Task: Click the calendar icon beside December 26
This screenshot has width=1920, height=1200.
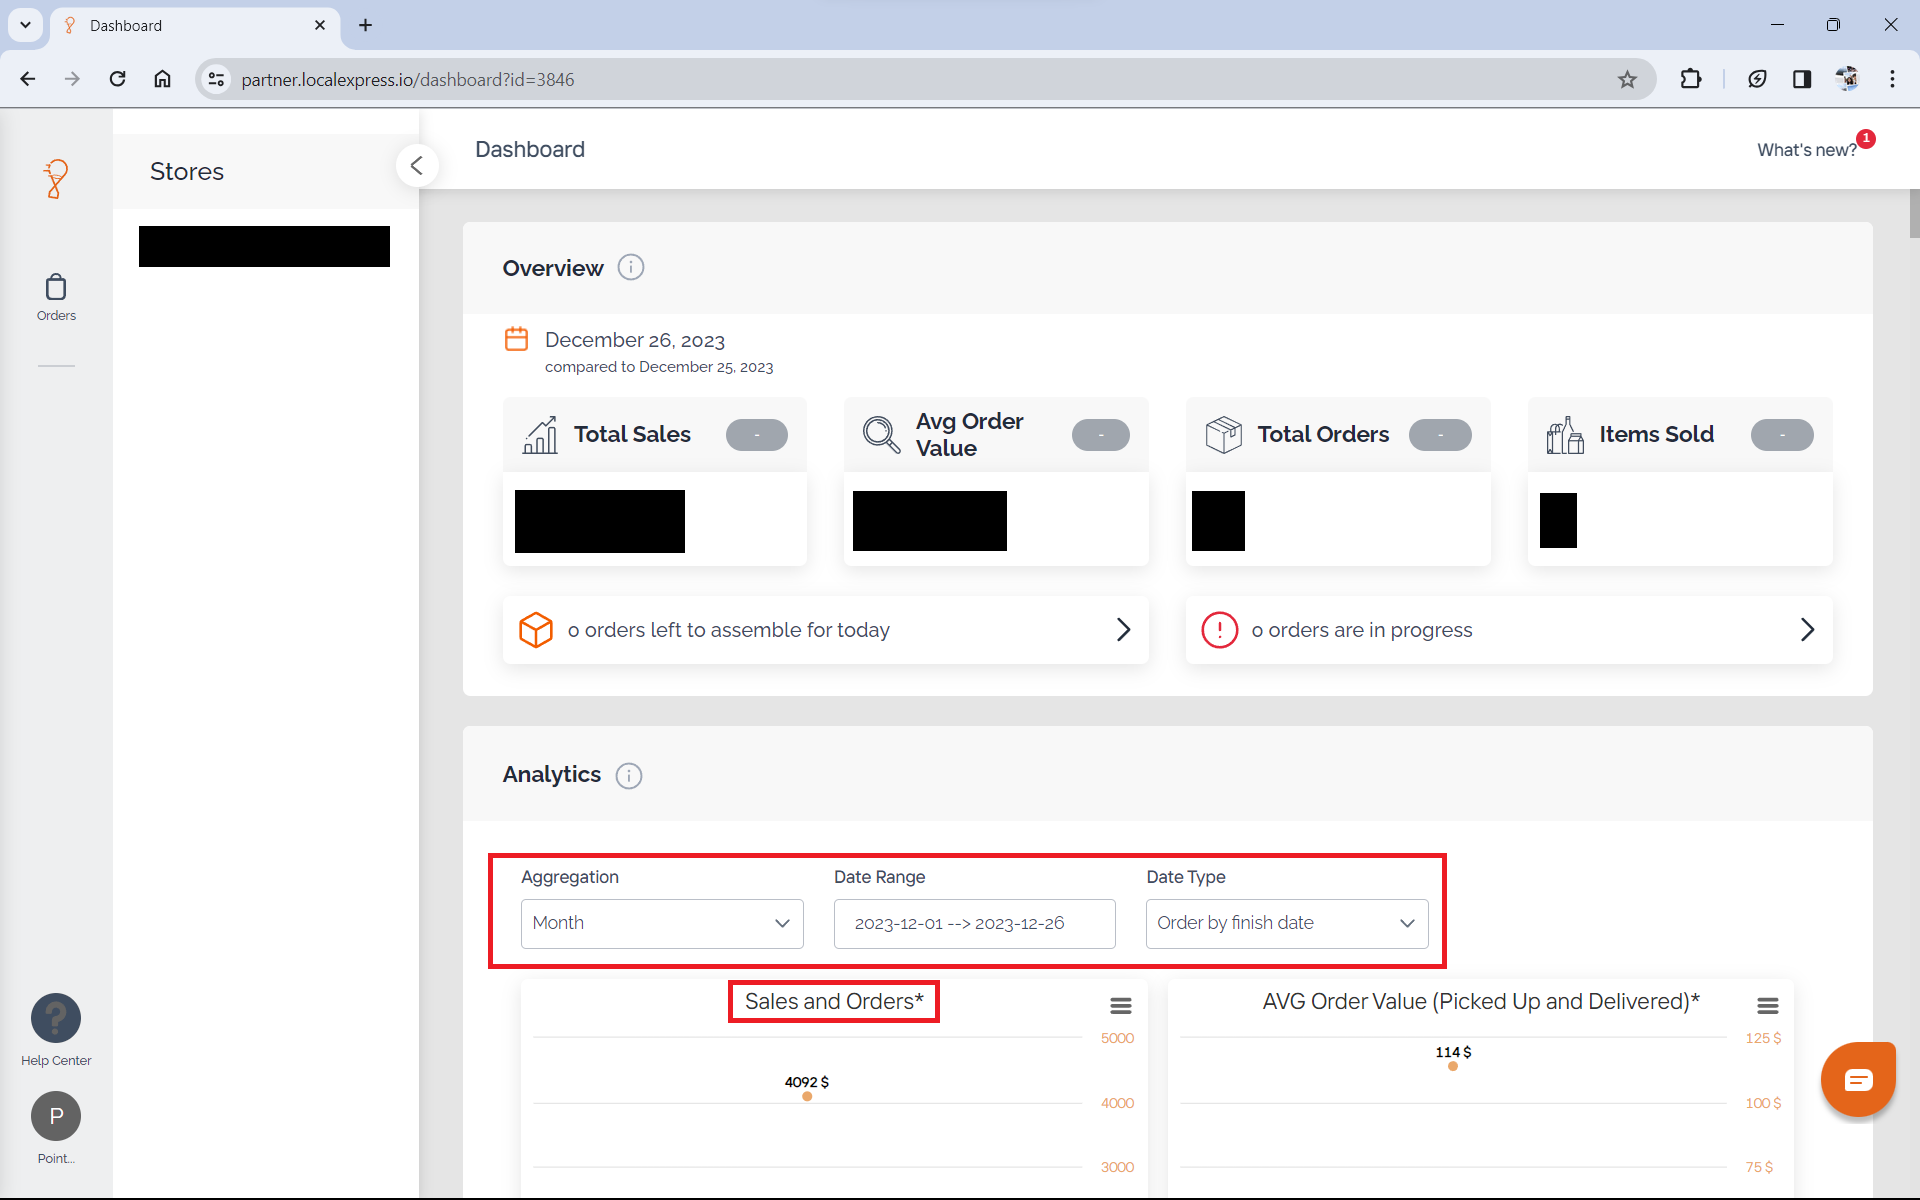Action: click(516, 339)
